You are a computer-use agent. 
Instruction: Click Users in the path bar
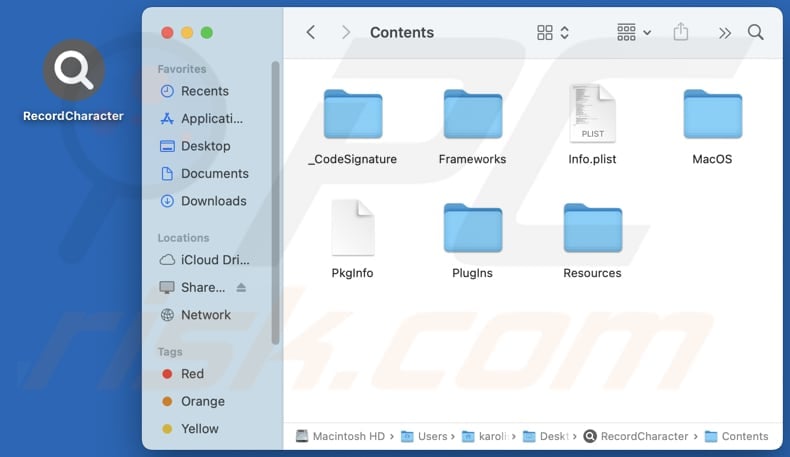tap(424, 436)
